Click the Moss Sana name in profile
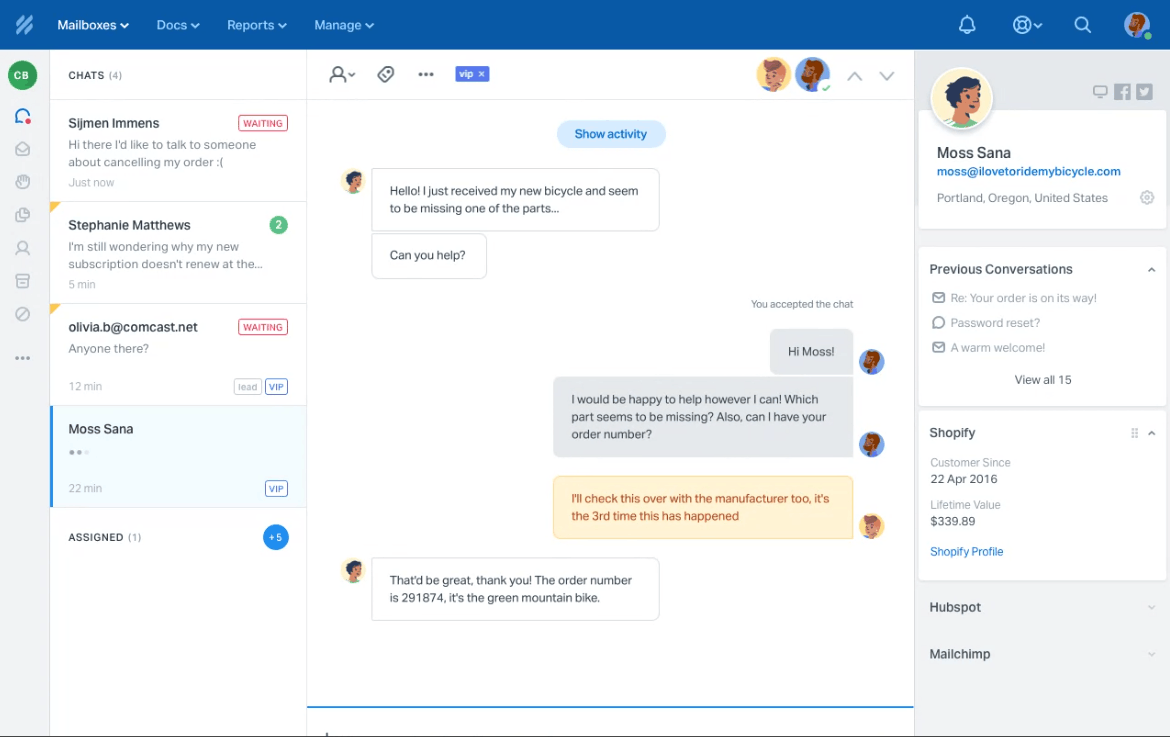 (x=974, y=153)
